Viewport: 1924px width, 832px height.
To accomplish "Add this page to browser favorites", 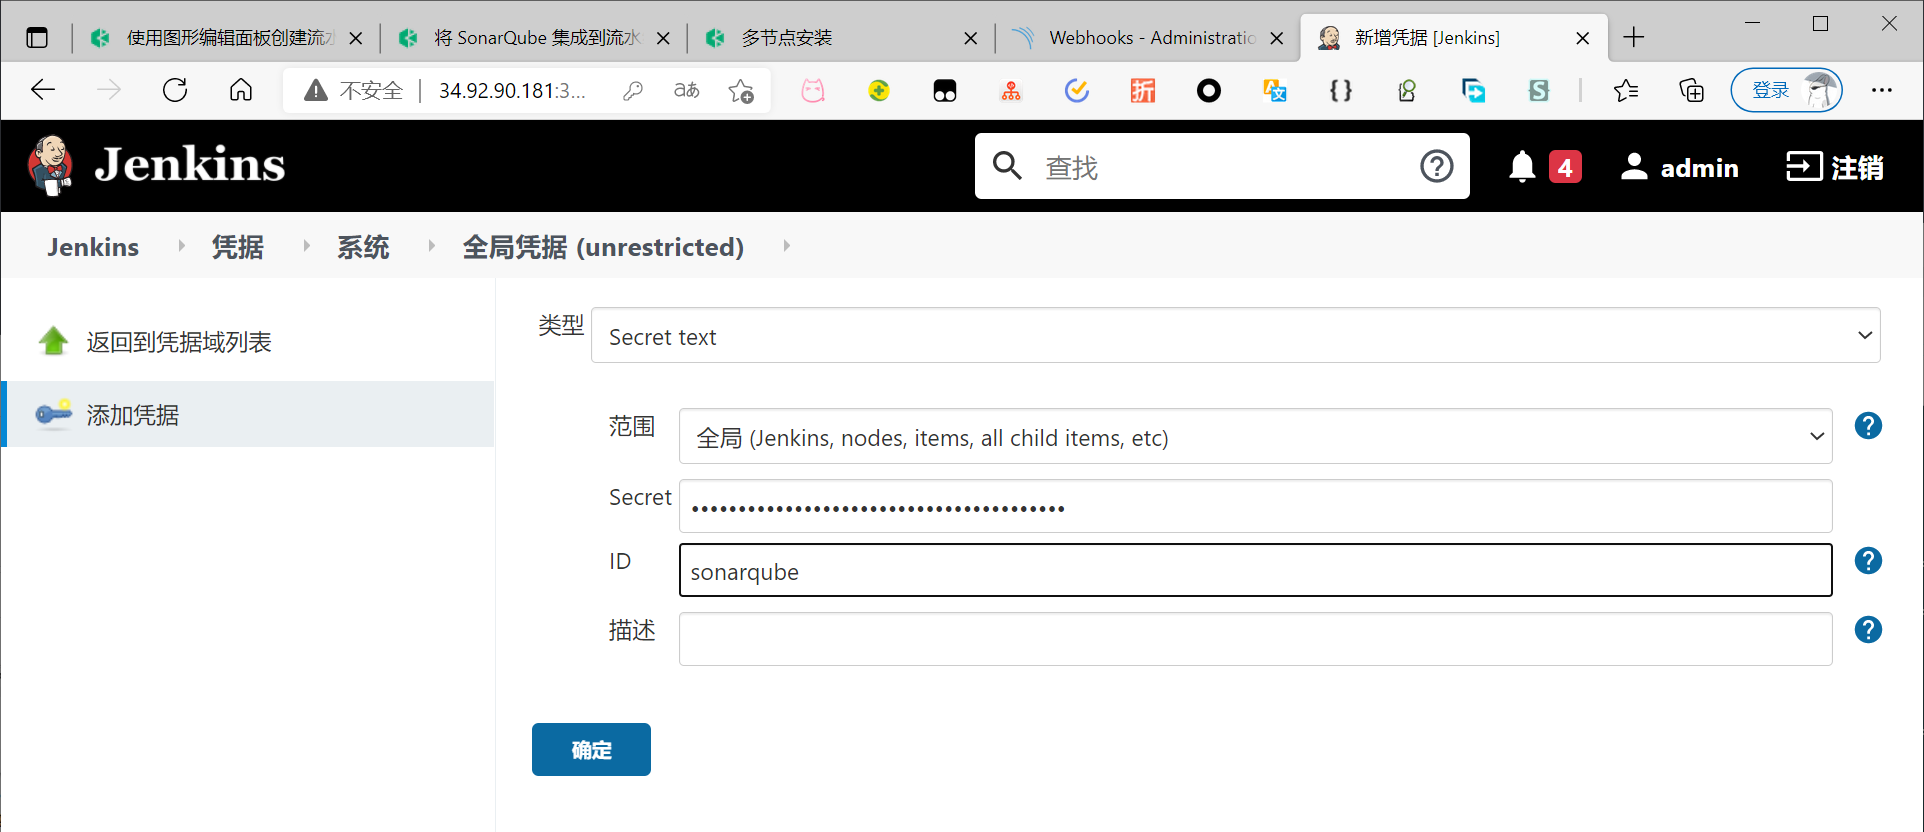I will pos(741,91).
